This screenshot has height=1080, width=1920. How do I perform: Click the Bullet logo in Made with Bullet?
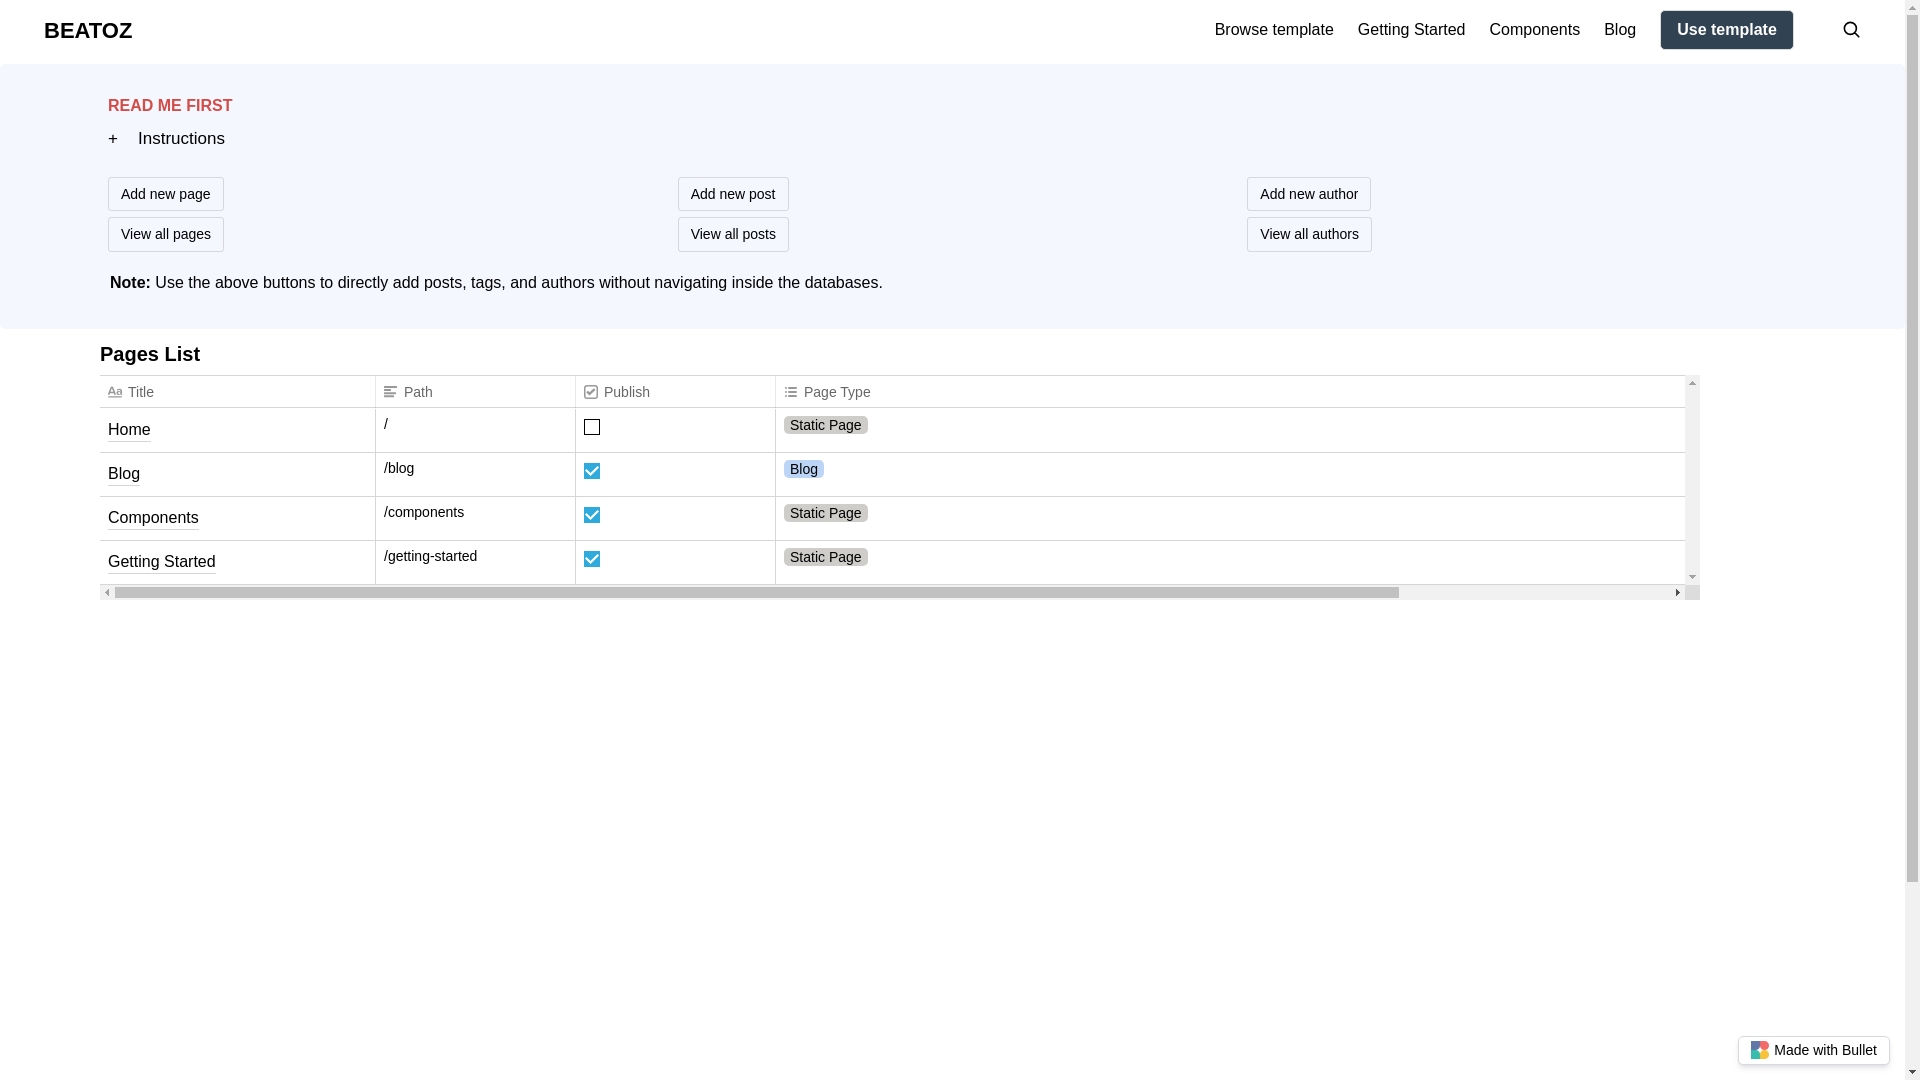[x=1760, y=1050]
